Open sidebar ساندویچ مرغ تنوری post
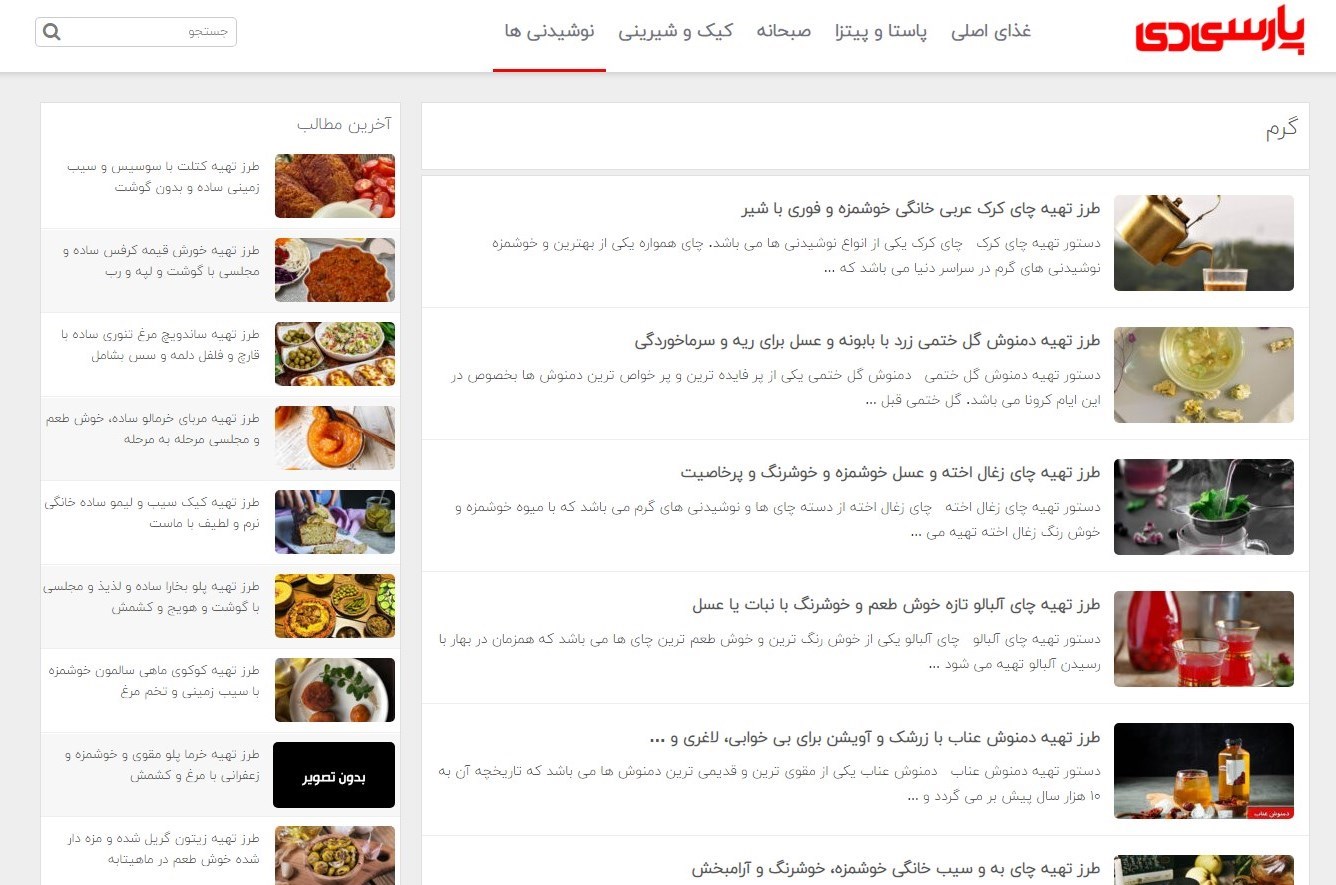 160,344
